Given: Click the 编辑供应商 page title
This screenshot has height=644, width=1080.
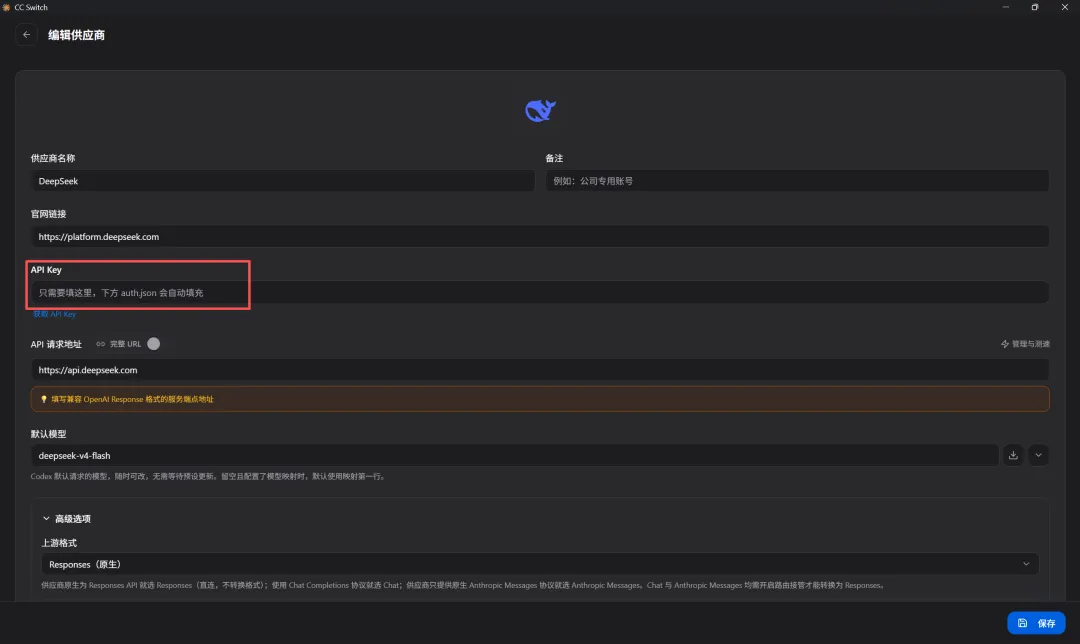Looking at the screenshot, I should 76,35.
